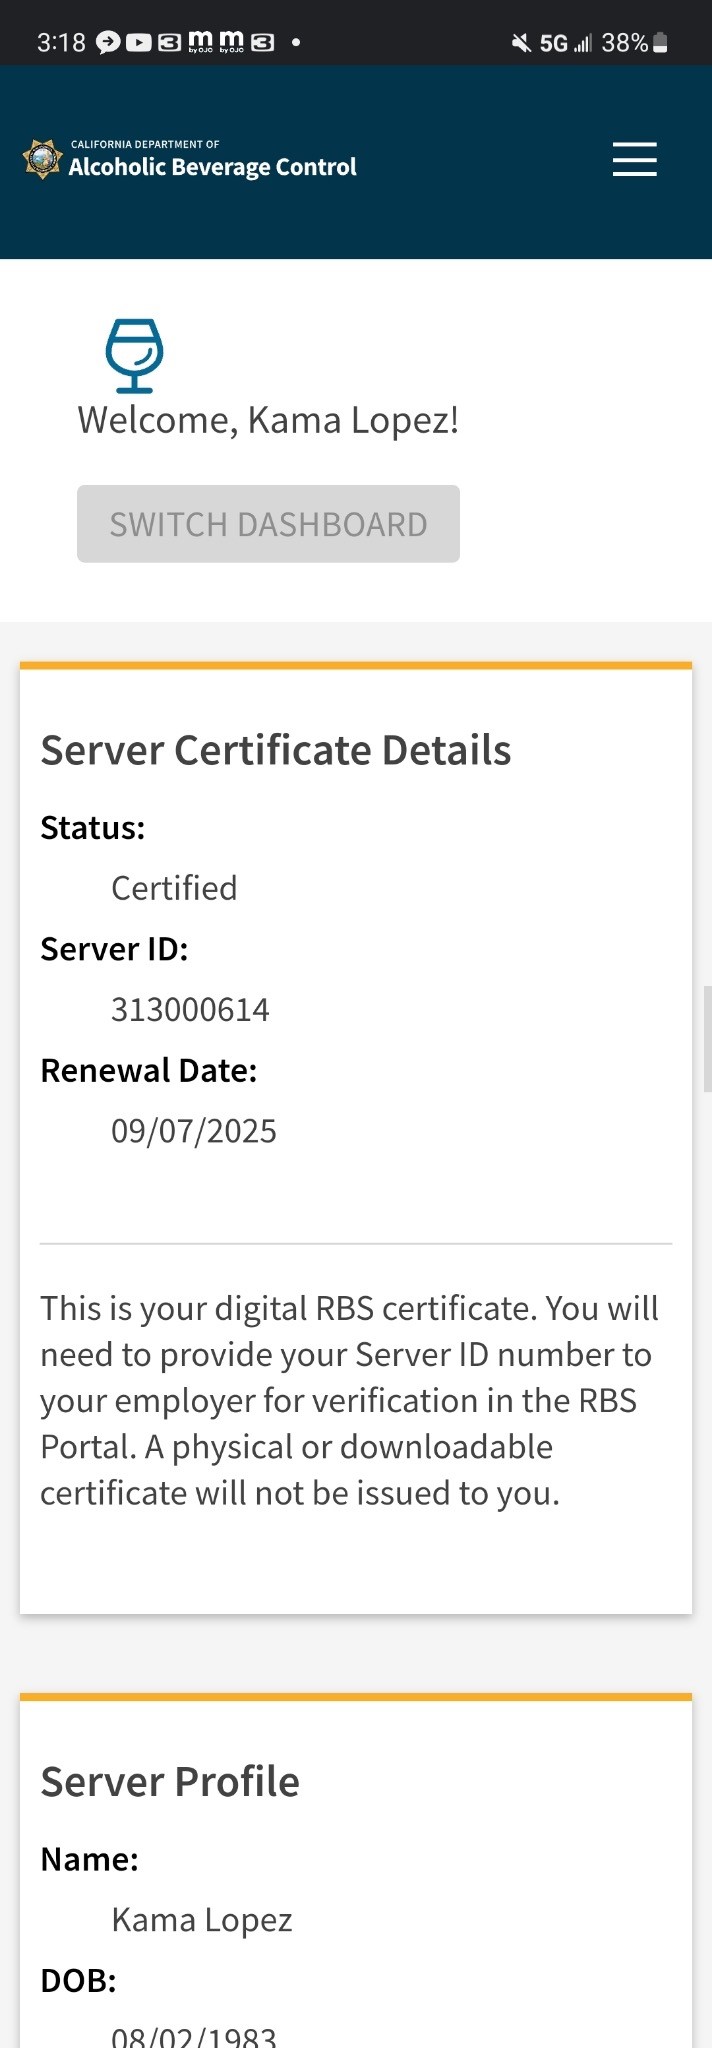Tap the wine glass icon
The image size is (712, 2048).
point(134,355)
